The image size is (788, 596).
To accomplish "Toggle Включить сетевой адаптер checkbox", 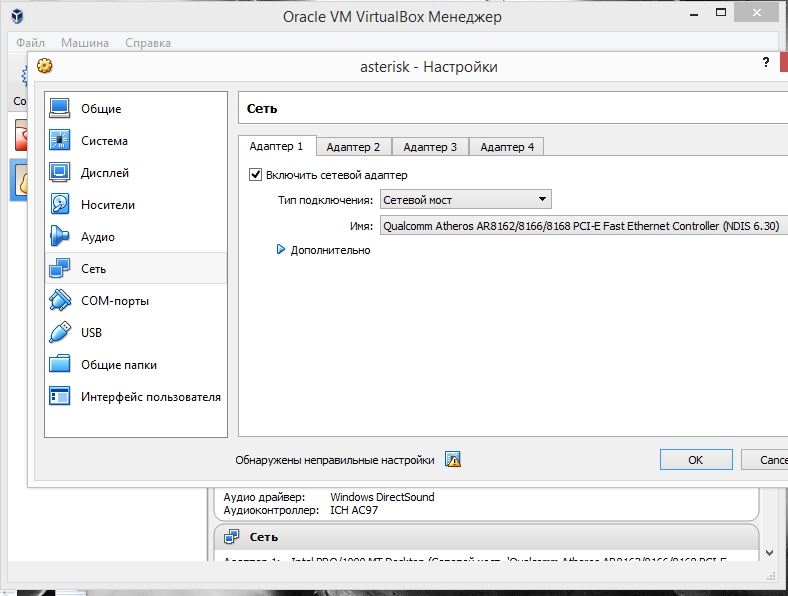I will pyautogui.click(x=255, y=174).
